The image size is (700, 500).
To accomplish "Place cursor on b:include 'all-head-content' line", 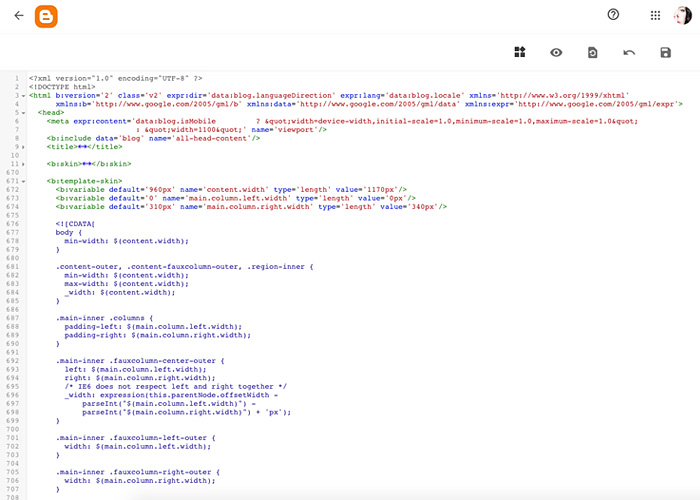I will (153, 138).
